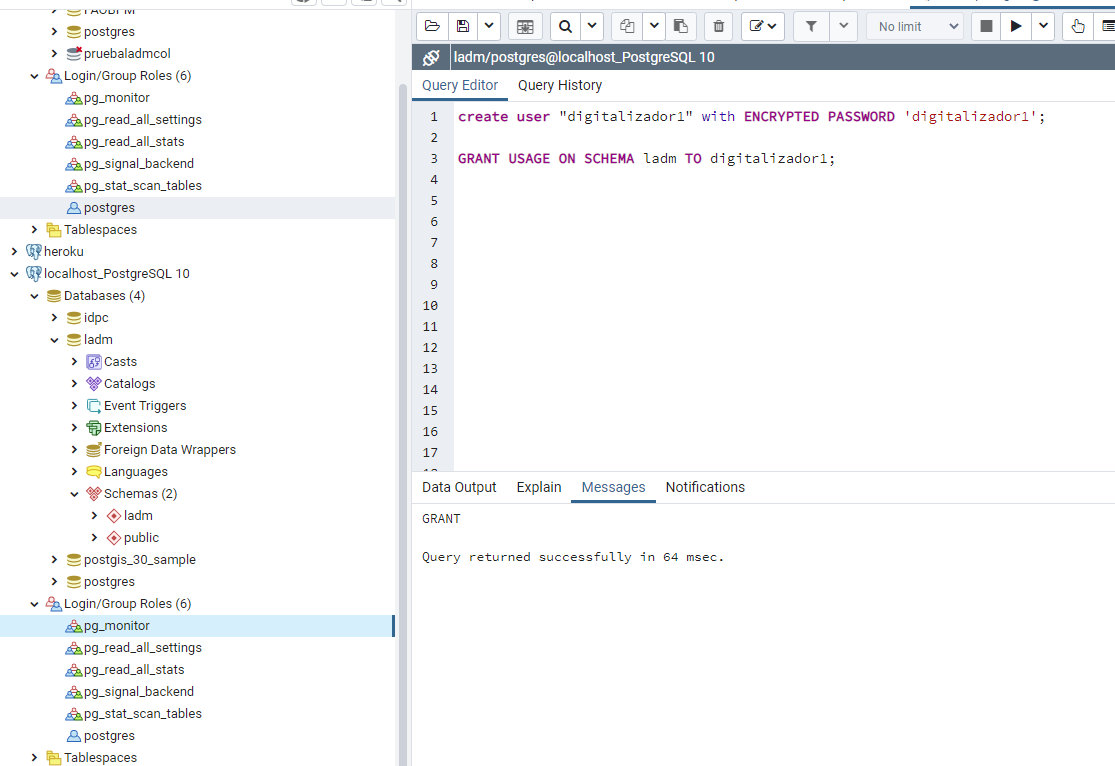Click line number 3 in the editor
Viewport: 1115px width, 766px height.
coord(430,158)
